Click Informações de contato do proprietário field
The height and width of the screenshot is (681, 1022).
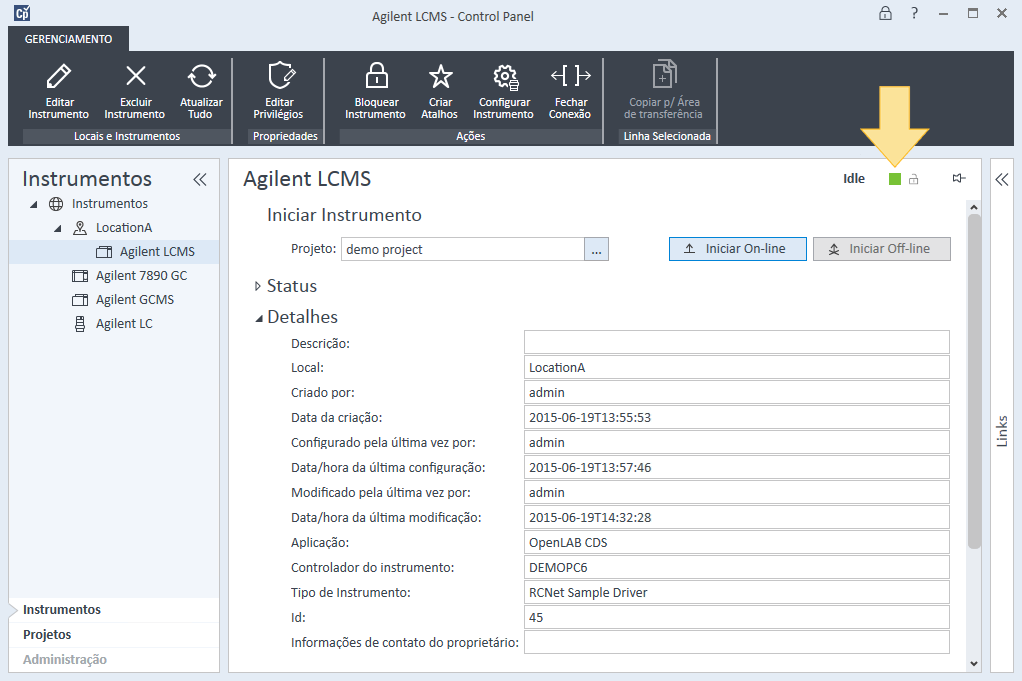[737, 643]
